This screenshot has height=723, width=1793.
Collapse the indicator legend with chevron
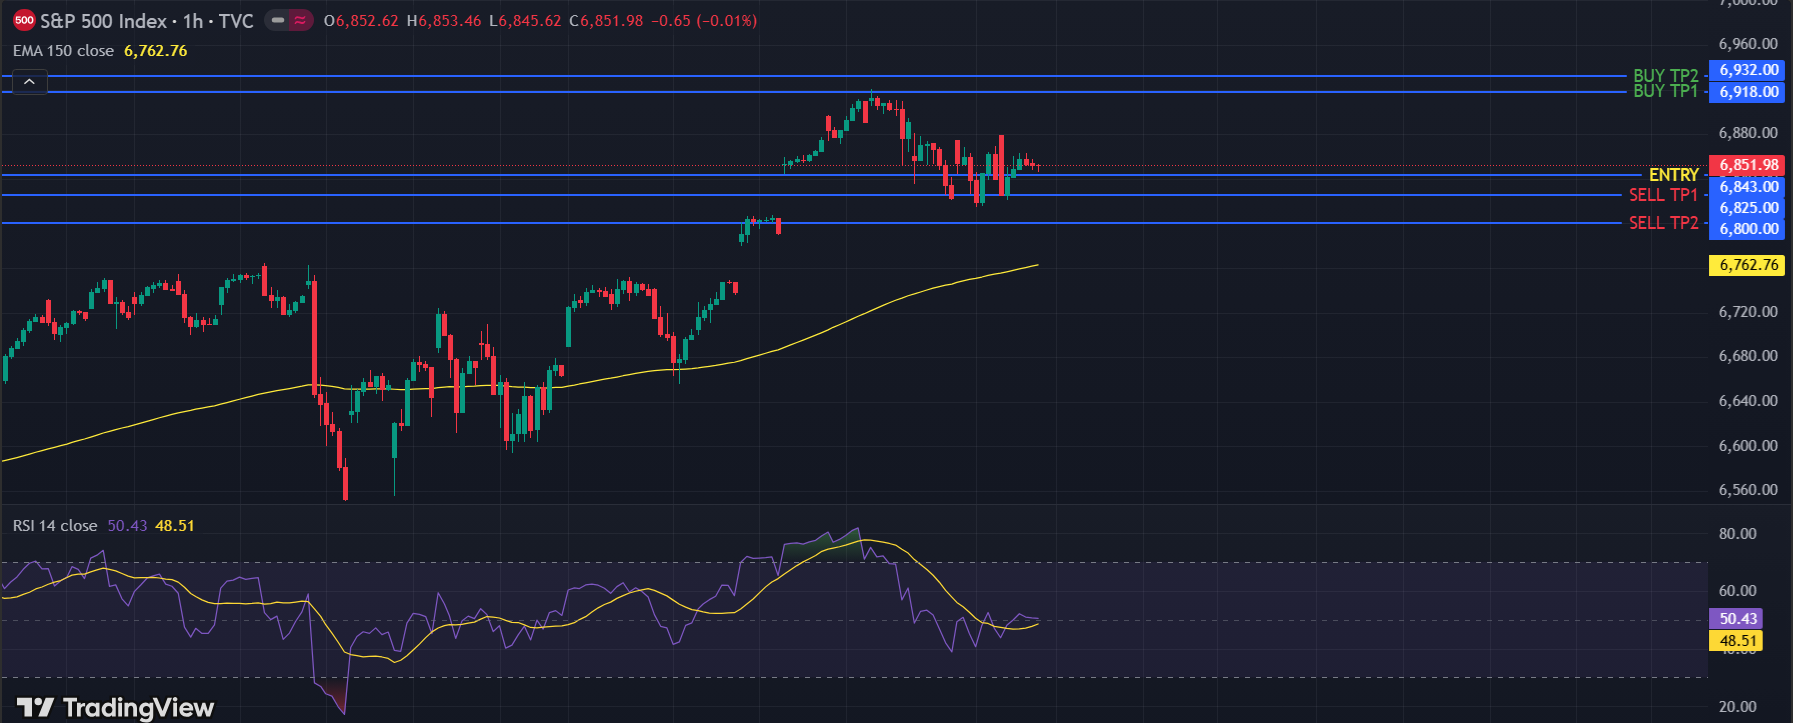pos(29,82)
